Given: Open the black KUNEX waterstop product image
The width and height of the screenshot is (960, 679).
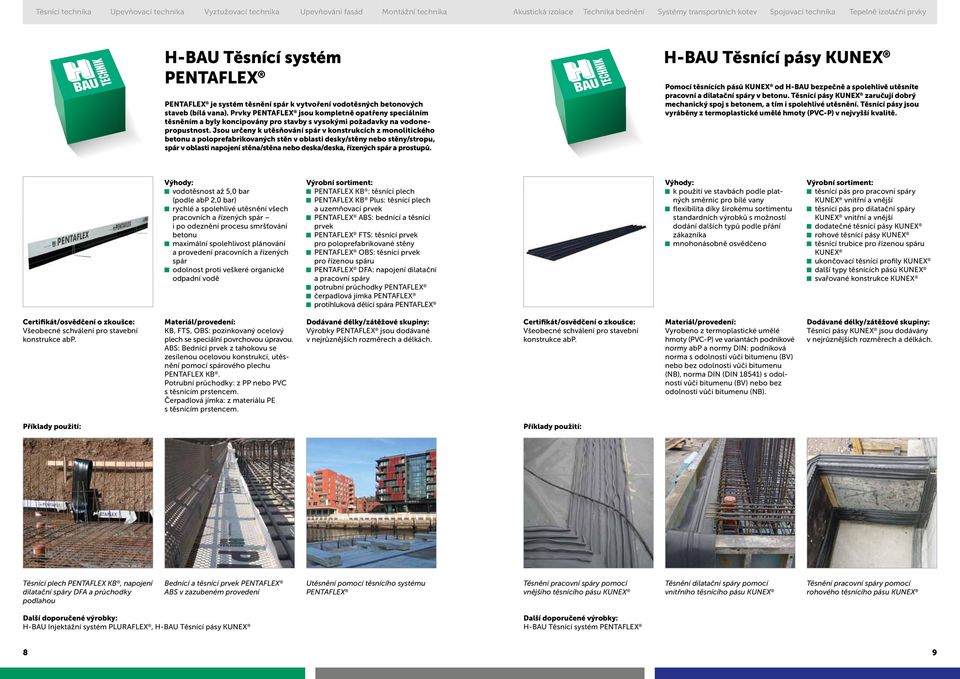Looking at the screenshot, I should coord(588,242).
